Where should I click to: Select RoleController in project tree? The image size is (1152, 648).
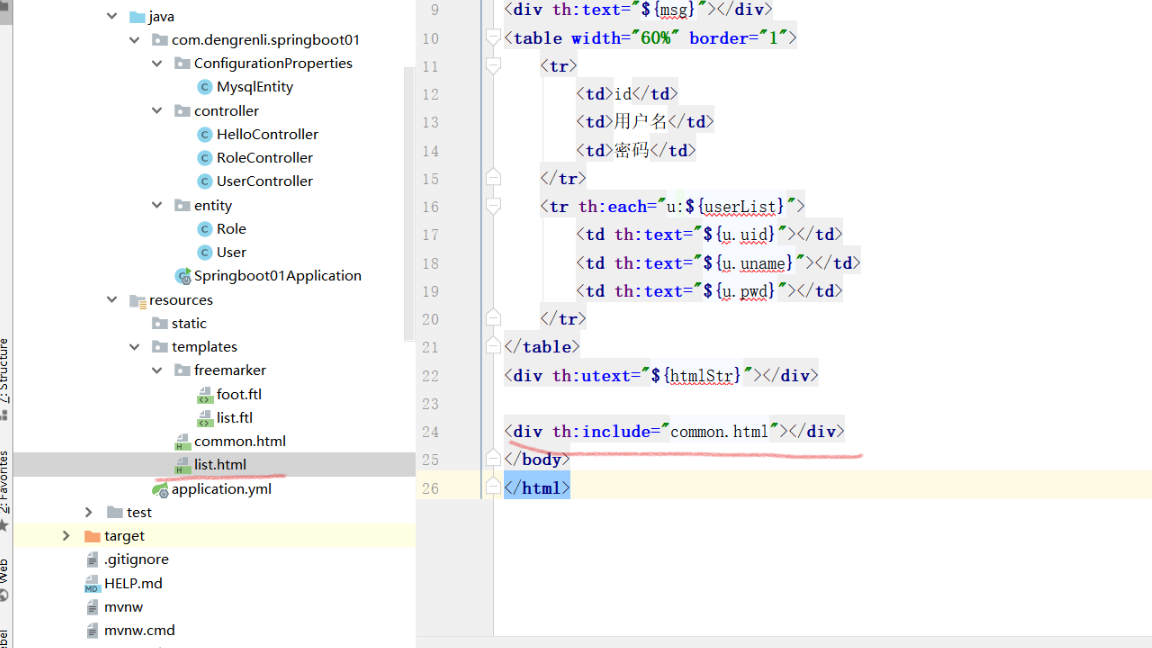[264, 158]
